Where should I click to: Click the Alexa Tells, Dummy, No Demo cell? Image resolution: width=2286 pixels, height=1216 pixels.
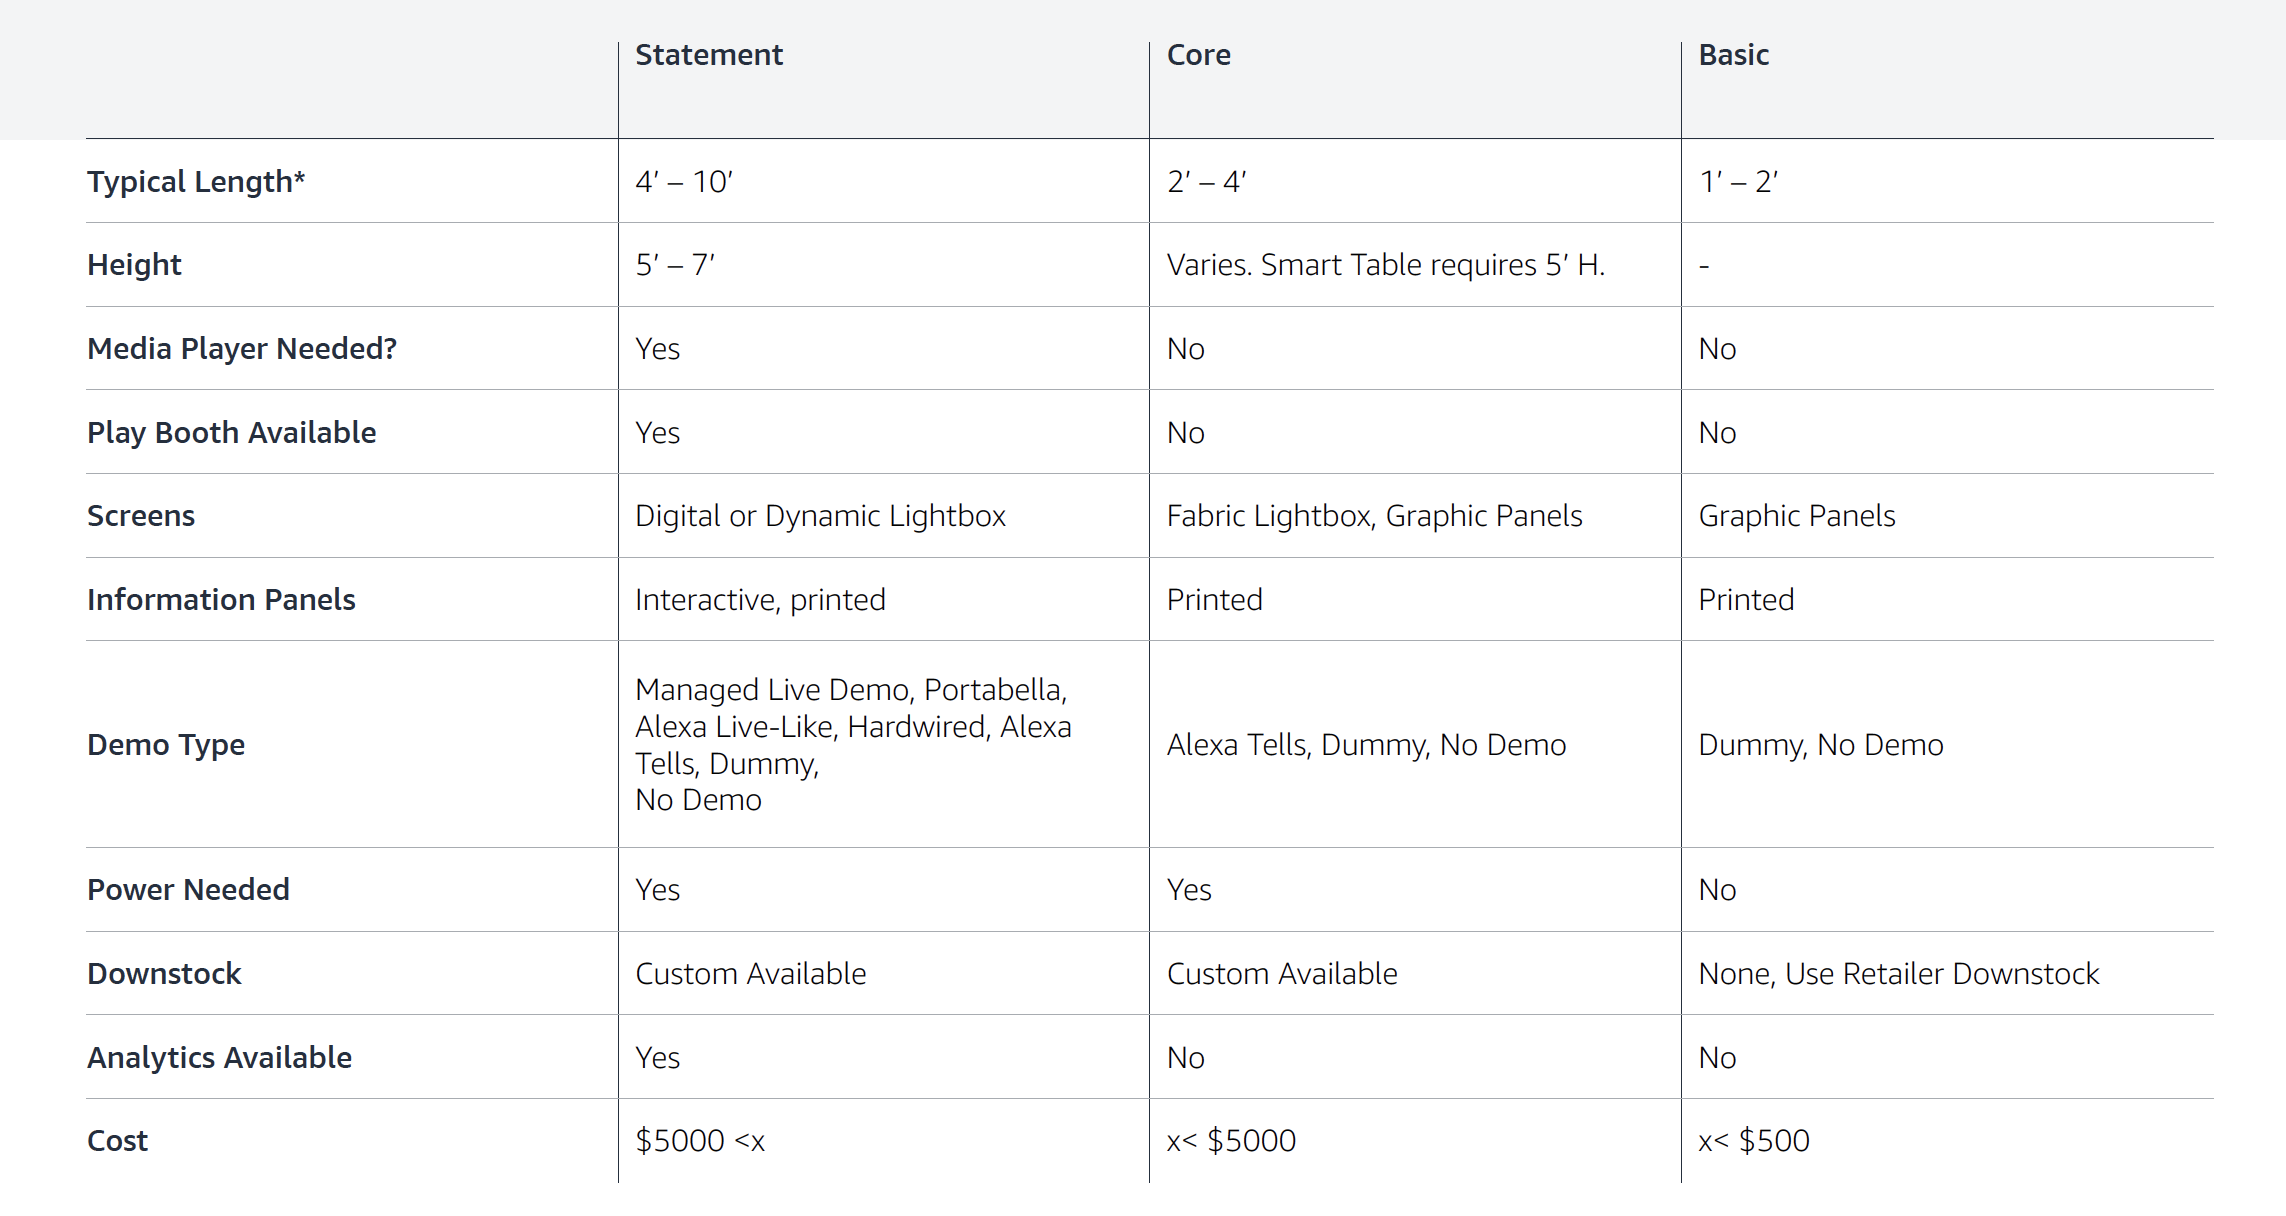pos(1366,745)
